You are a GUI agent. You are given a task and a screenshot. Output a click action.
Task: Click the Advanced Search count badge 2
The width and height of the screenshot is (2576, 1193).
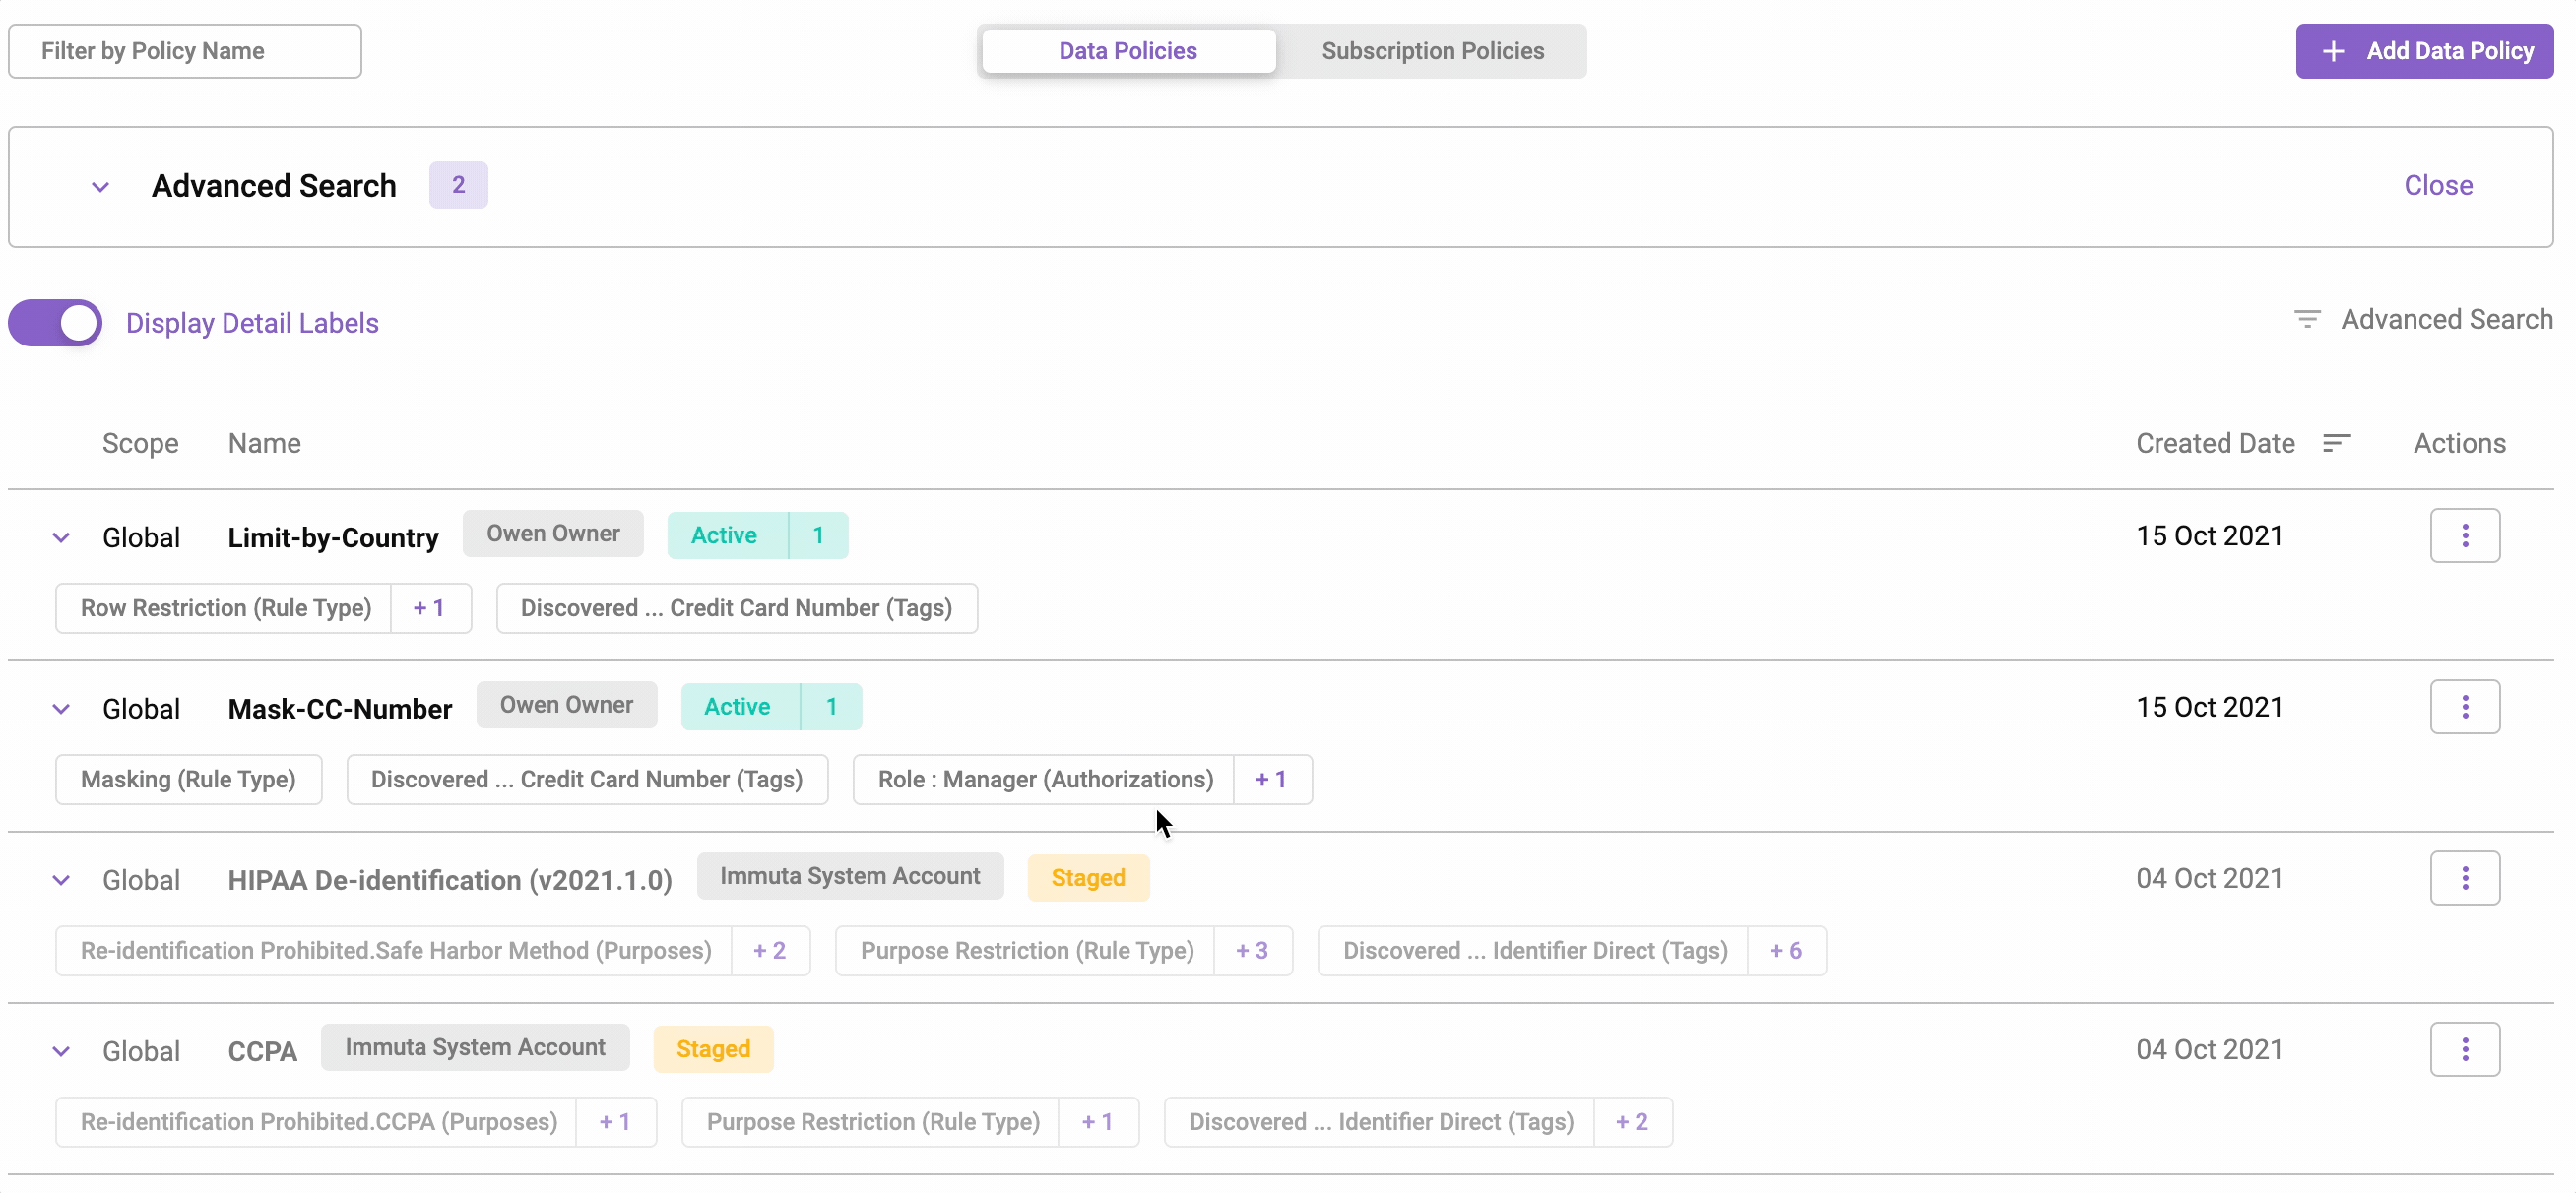(458, 185)
